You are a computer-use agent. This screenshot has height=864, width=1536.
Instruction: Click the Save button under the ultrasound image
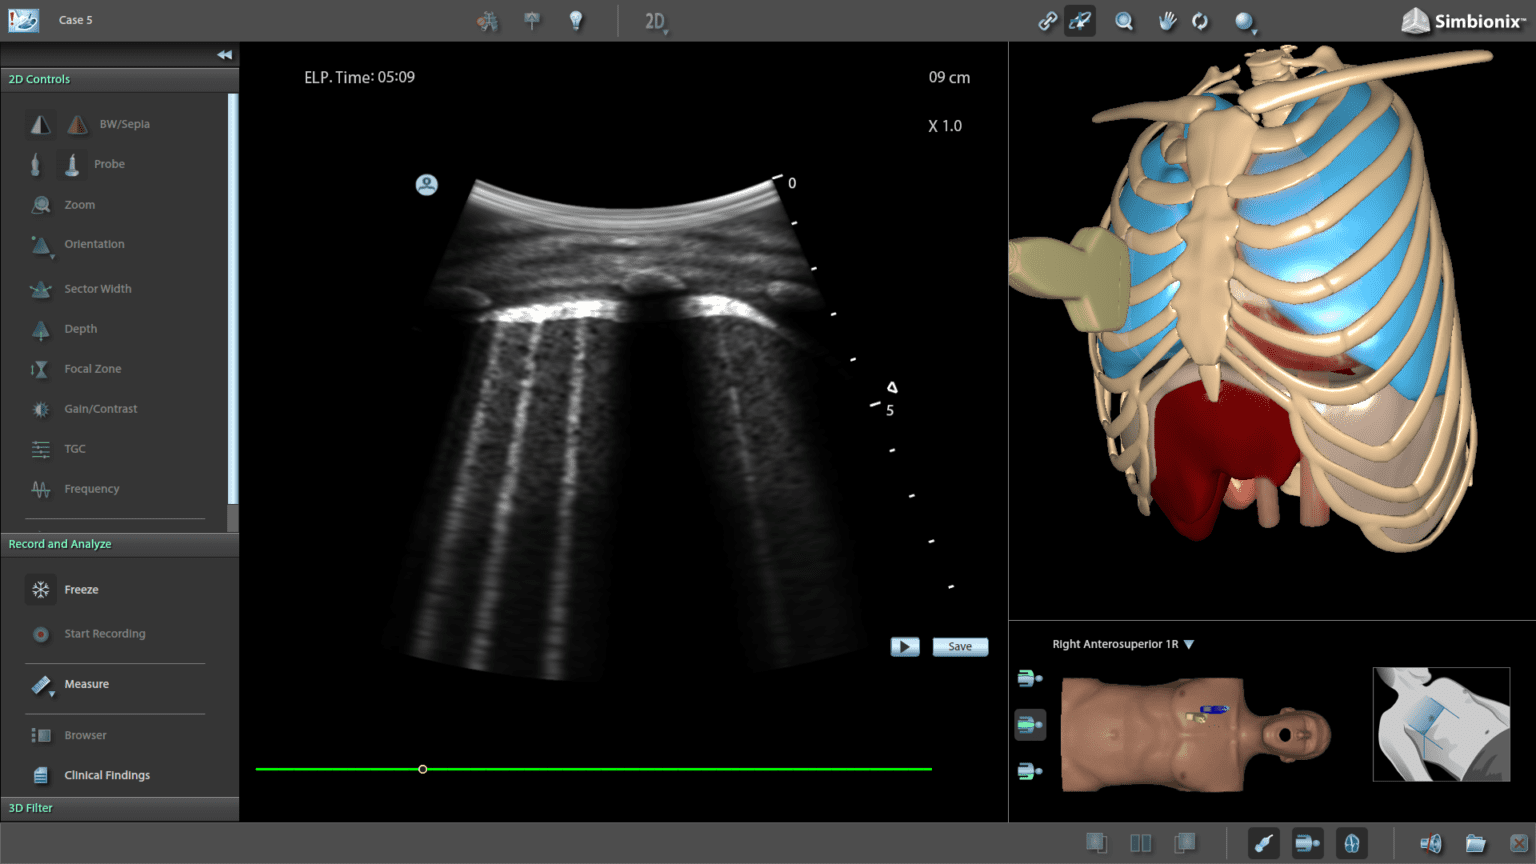click(959, 646)
